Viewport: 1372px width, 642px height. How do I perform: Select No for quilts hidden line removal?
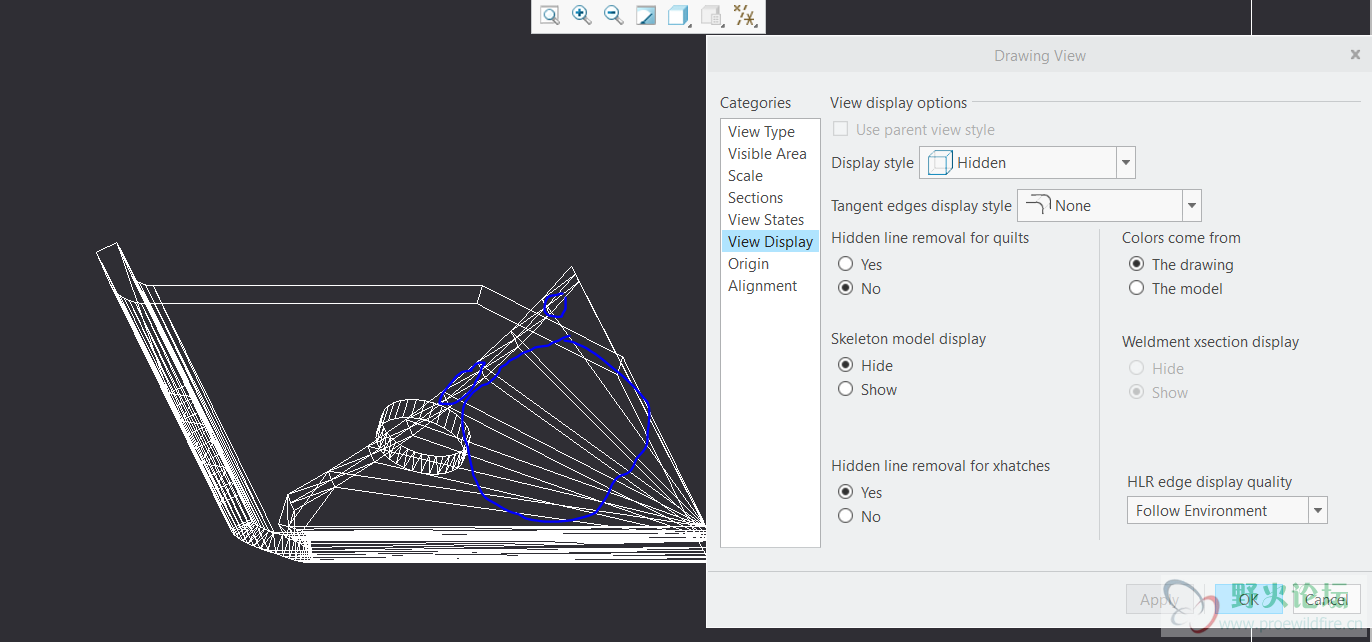[x=846, y=288]
